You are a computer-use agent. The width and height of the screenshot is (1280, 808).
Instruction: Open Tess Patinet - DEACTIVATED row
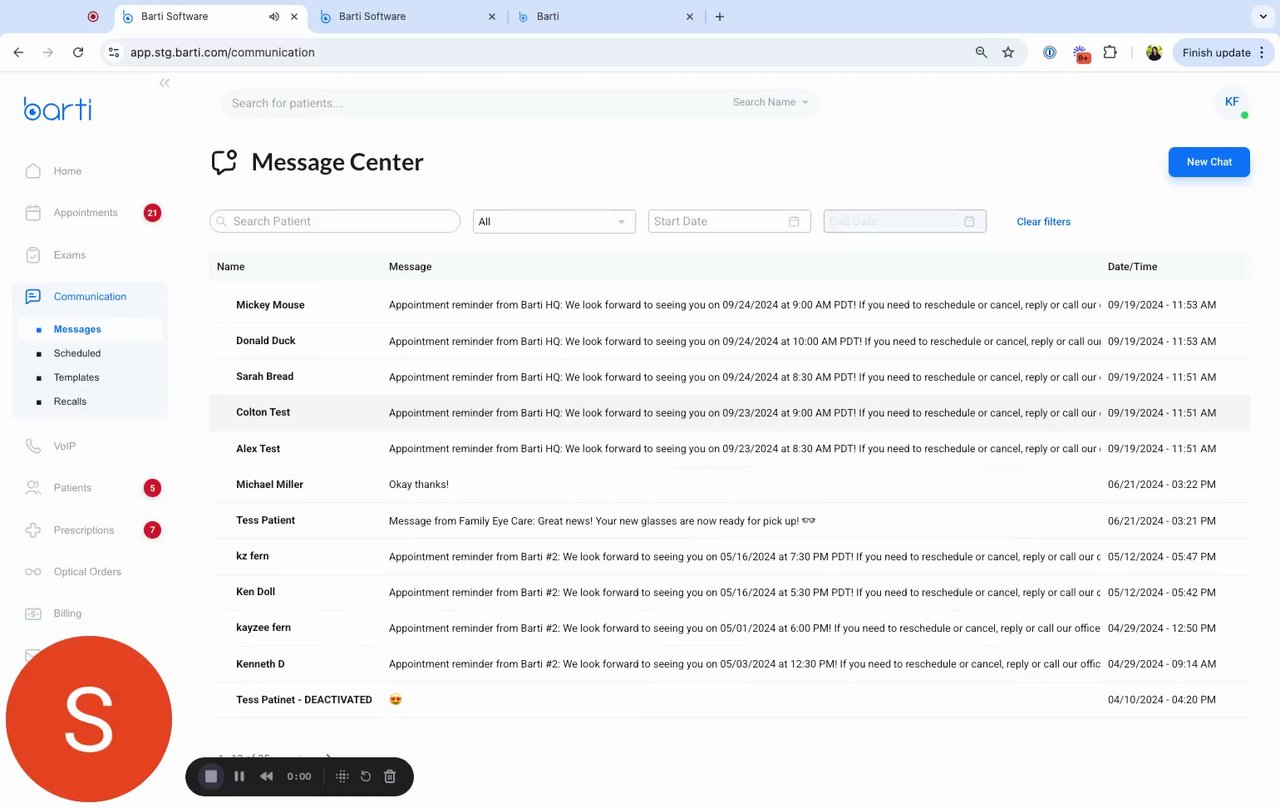[729, 700]
